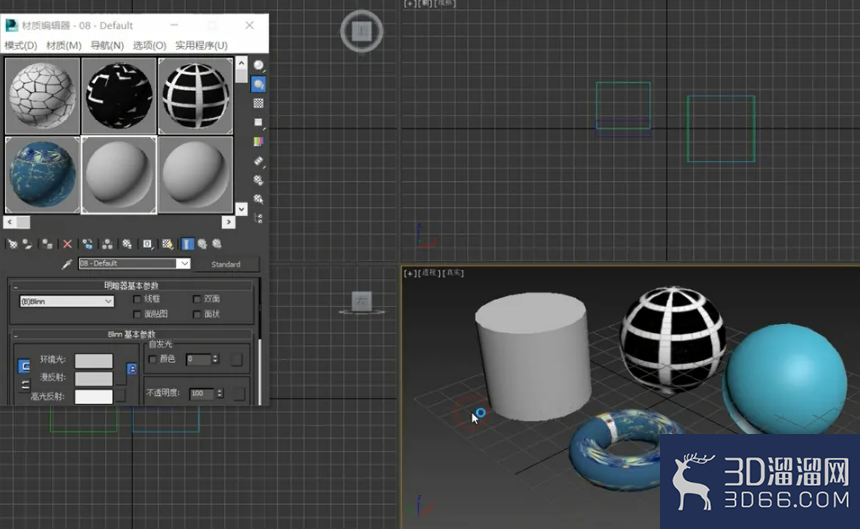Enable the 面状 (Faceted) checkbox
Screen dimensions: 860x529
click(196, 315)
